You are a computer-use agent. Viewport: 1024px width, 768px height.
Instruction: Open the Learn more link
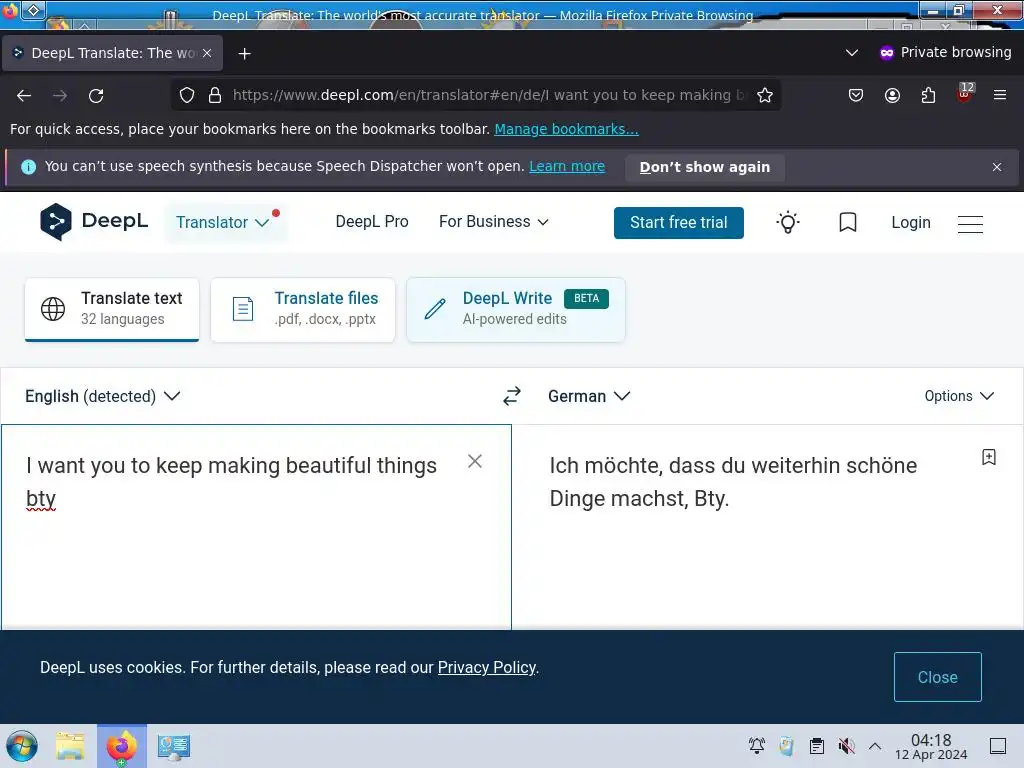567,167
